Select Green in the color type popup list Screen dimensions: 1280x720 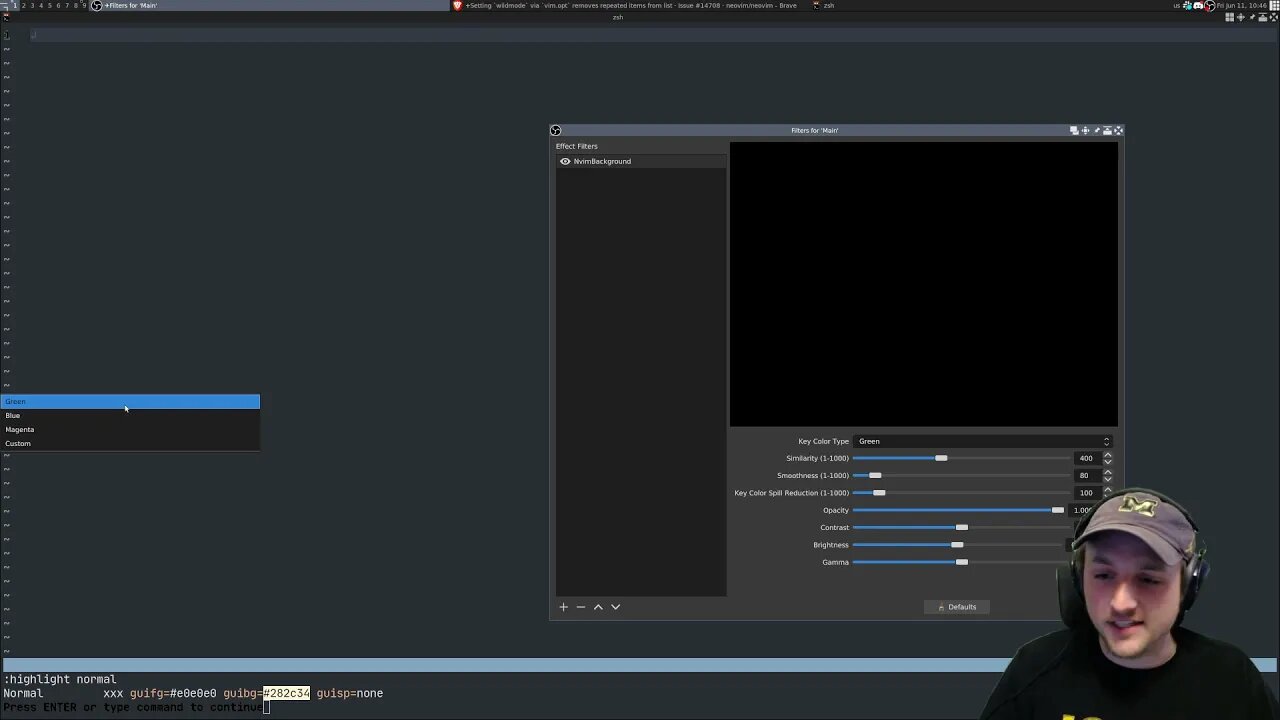[x=131, y=401]
